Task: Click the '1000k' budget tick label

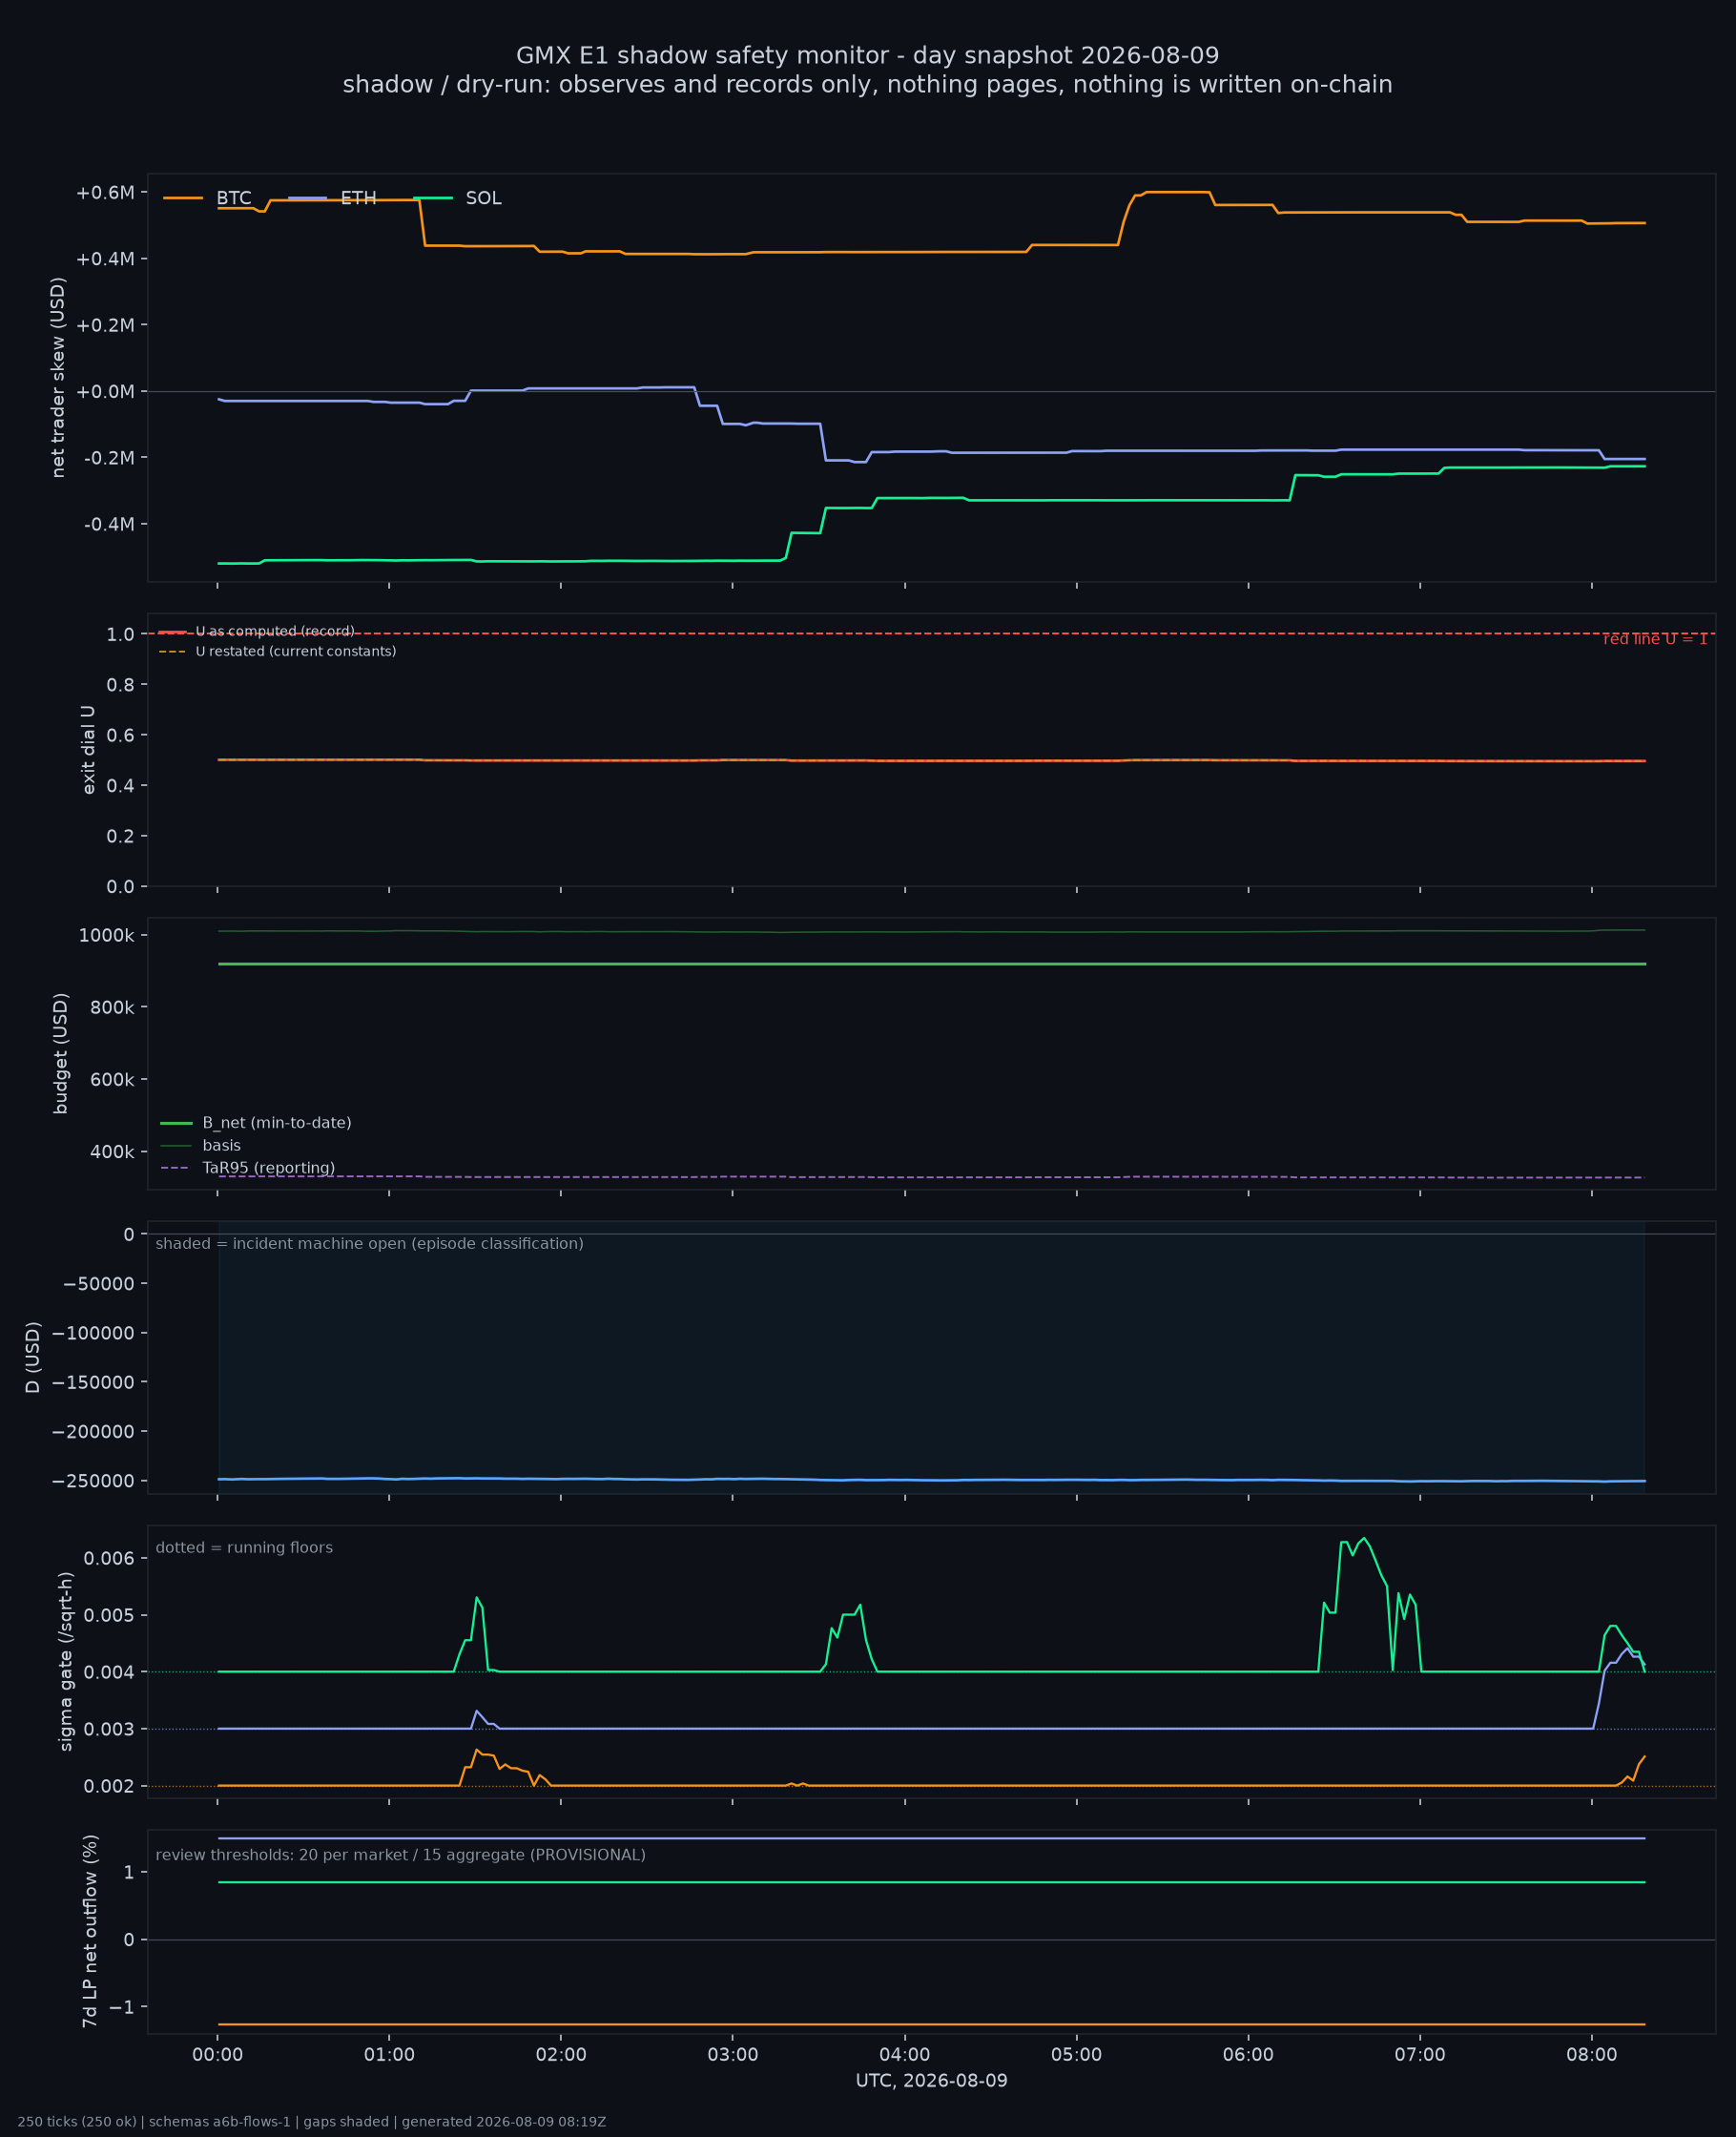Action: (107, 935)
